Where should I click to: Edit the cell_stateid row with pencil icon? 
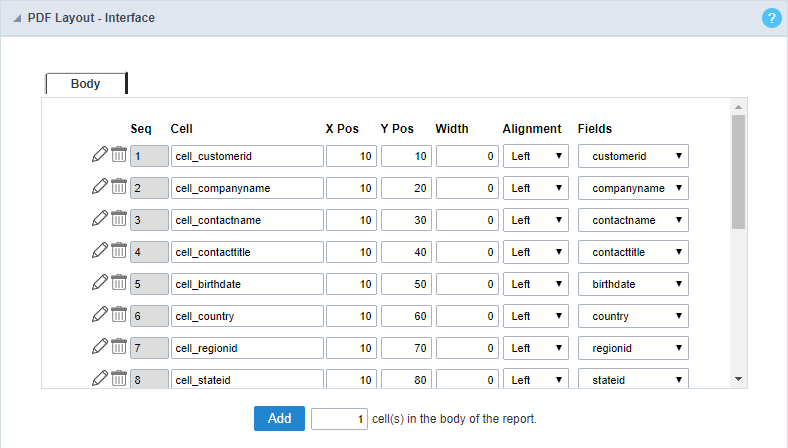100,378
